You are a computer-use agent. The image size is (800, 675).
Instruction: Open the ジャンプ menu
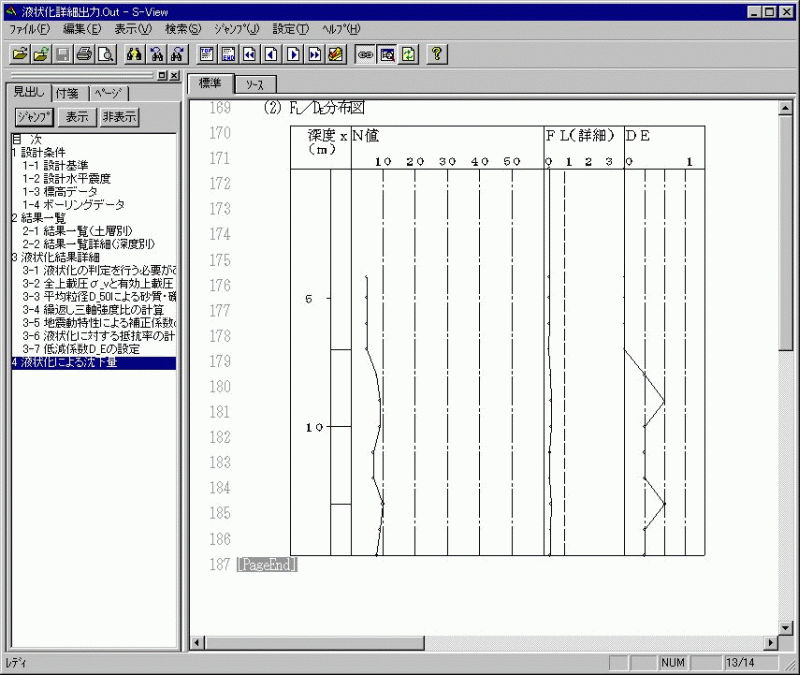pos(235,28)
